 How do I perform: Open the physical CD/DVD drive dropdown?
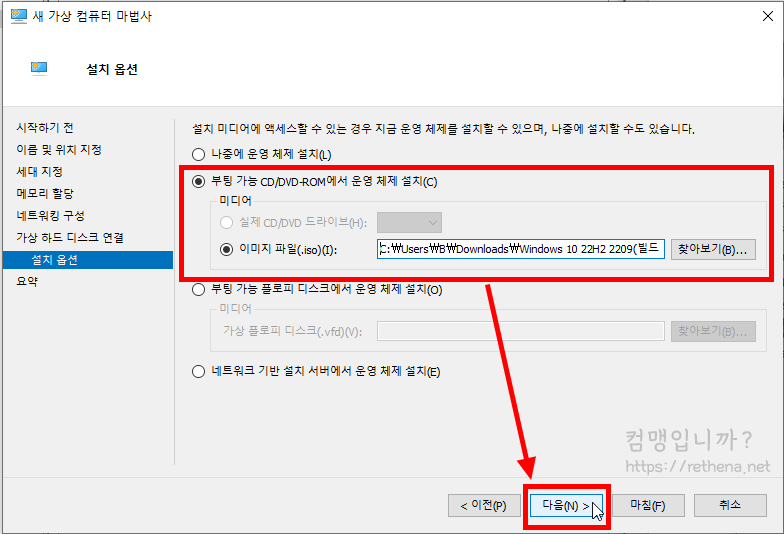pyautogui.click(x=410, y=222)
